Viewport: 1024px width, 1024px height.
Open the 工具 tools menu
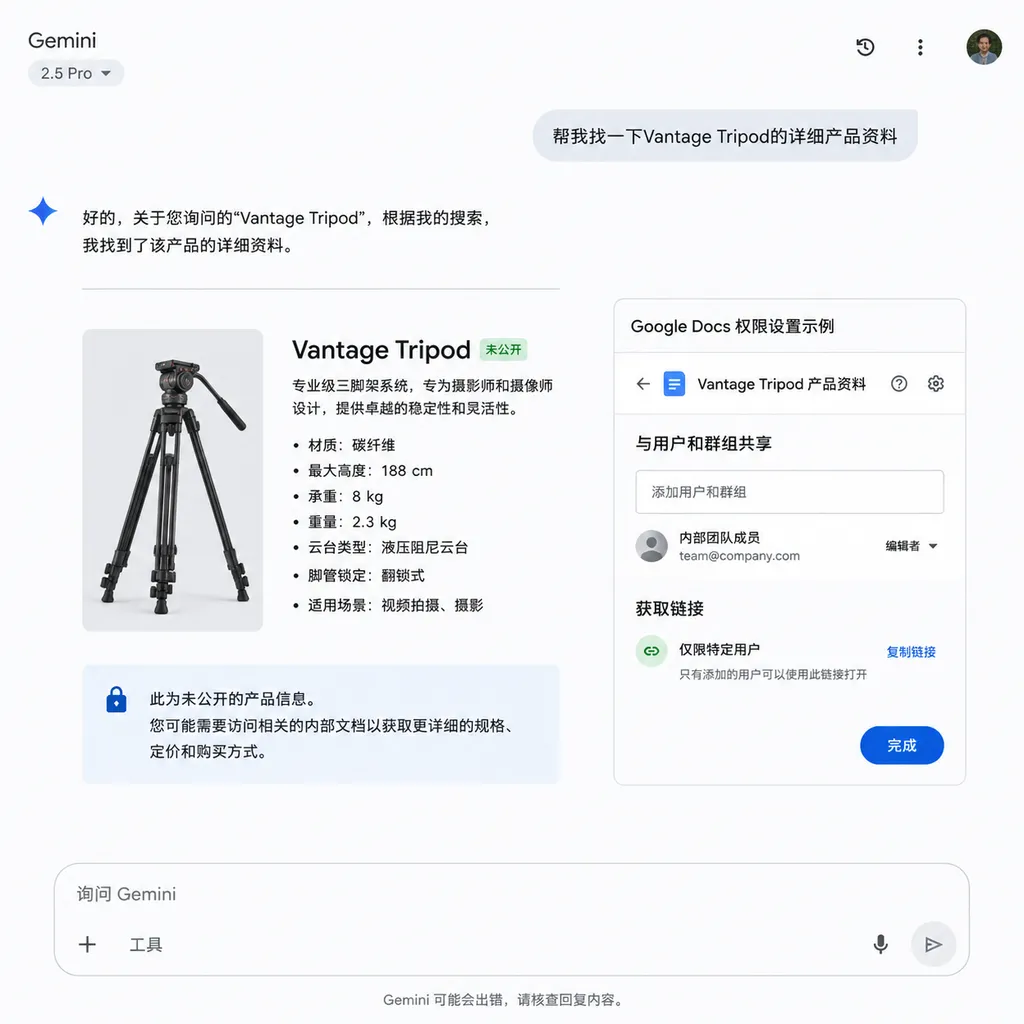[x=146, y=944]
